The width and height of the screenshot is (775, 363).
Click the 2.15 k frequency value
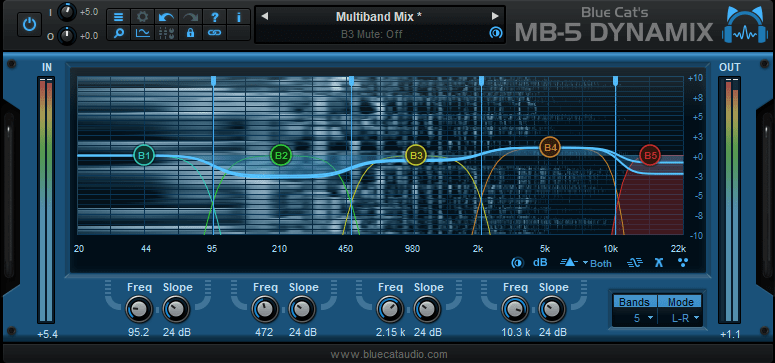[389, 332]
